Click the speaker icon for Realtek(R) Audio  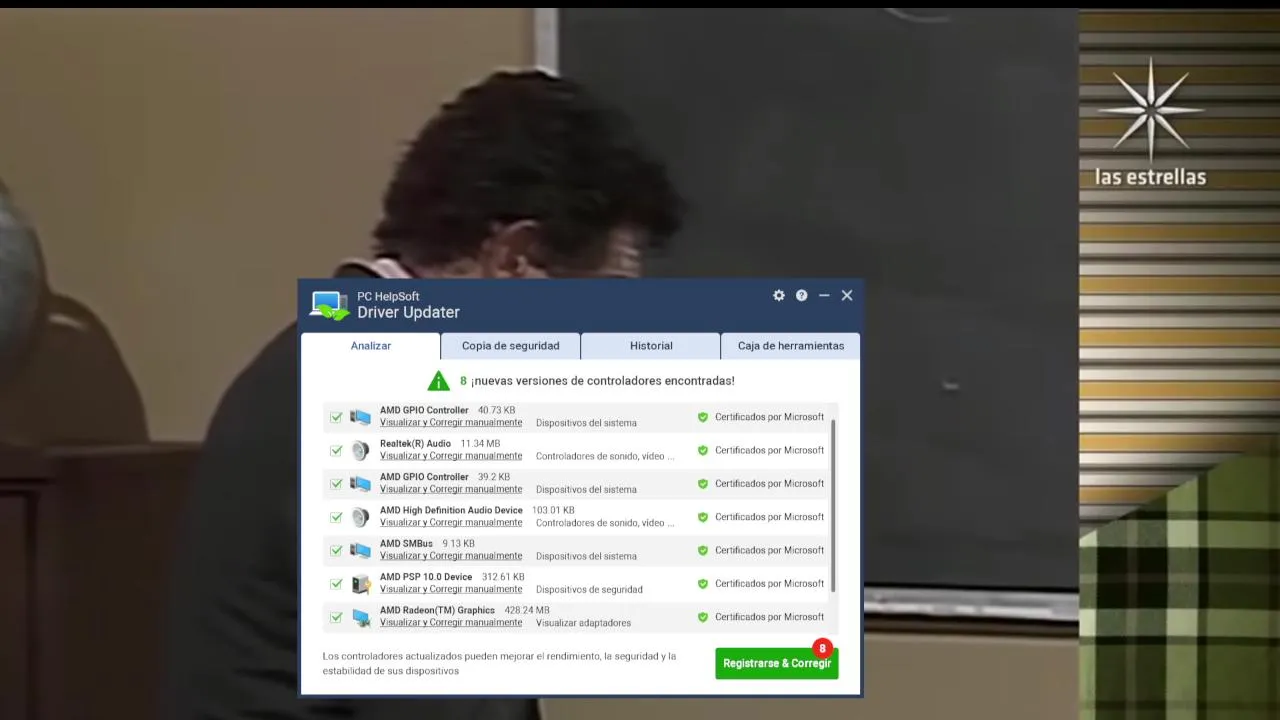[360, 450]
